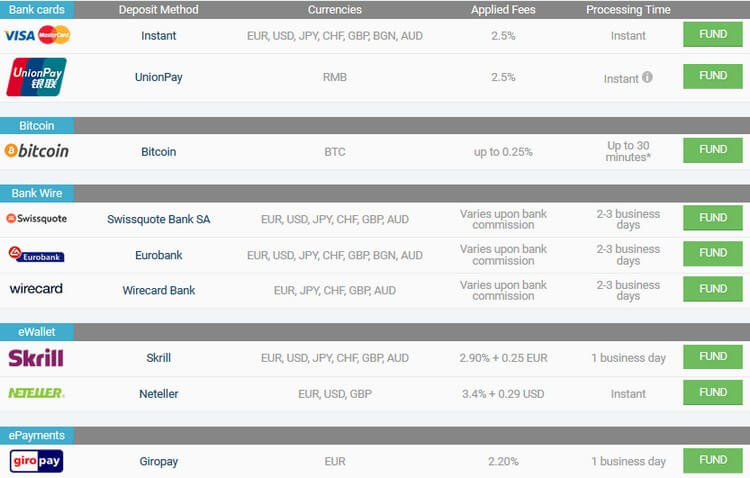Click the wirecard logo
The image size is (750, 478).
pyautogui.click(x=36, y=289)
